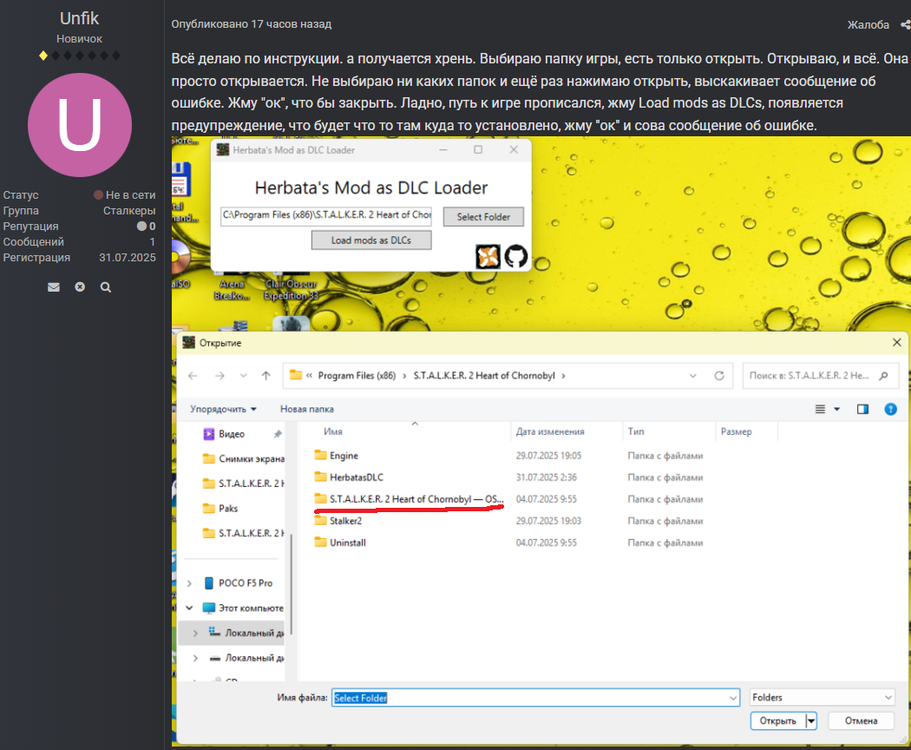This screenshot has width=911, height=750.
Task: Click the Новая папка toolbar item
Action: pos(307,409)
